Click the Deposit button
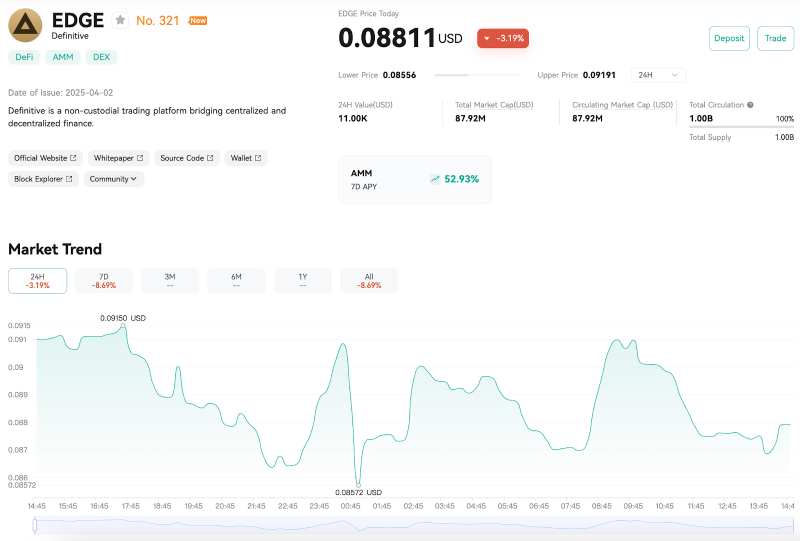Screen dimensions: 800x541 coord(729,38)
